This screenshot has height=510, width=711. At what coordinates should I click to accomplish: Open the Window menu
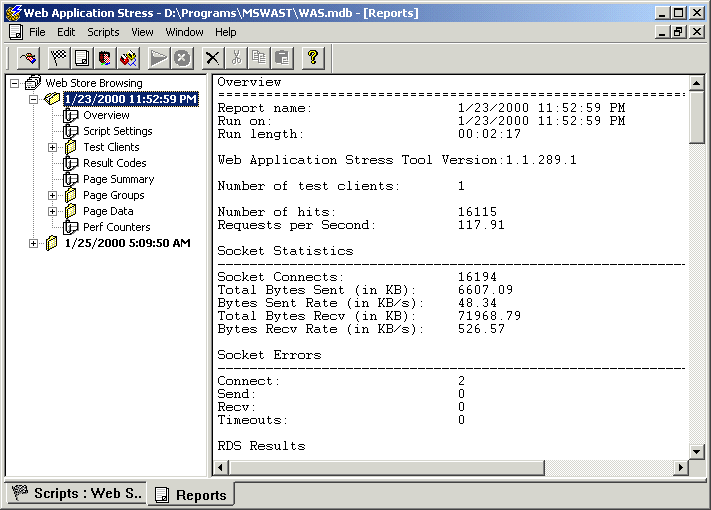184,32
